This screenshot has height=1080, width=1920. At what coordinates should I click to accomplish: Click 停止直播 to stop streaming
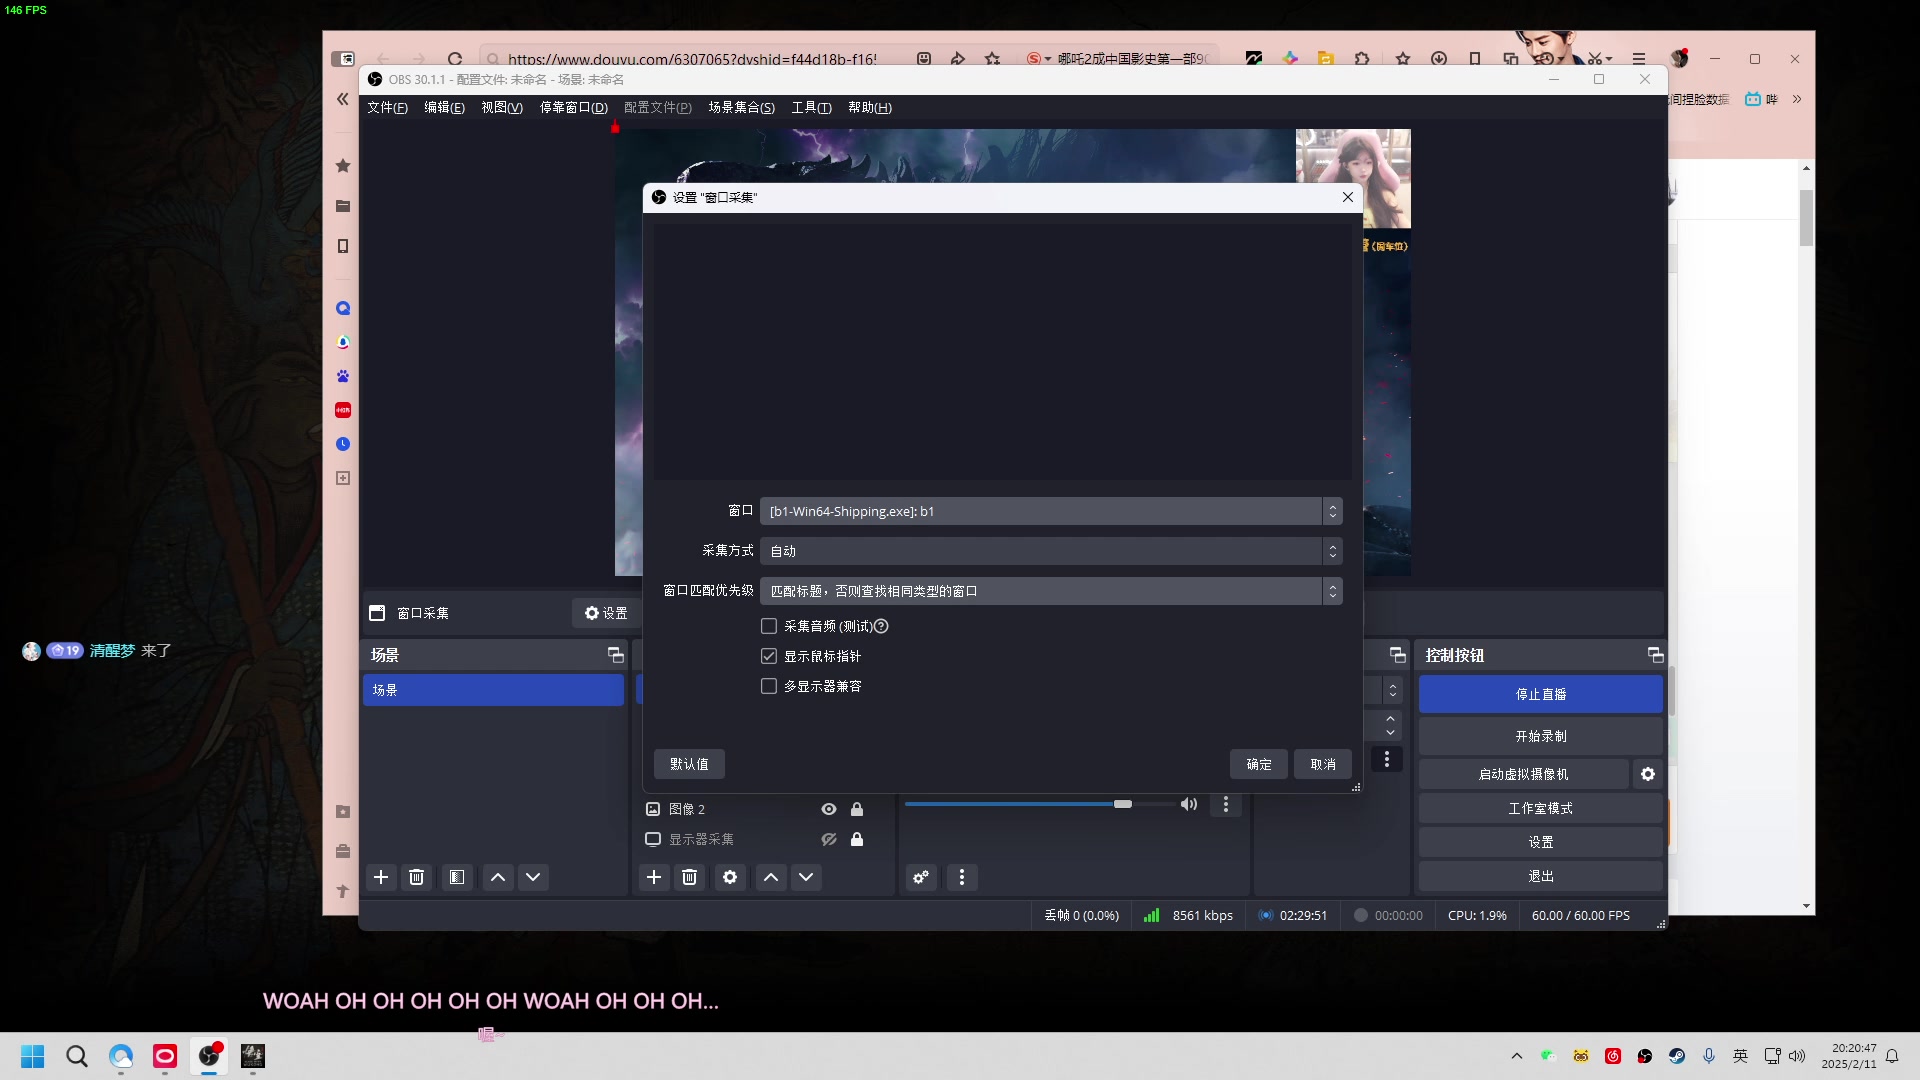tap(1541, 694)
